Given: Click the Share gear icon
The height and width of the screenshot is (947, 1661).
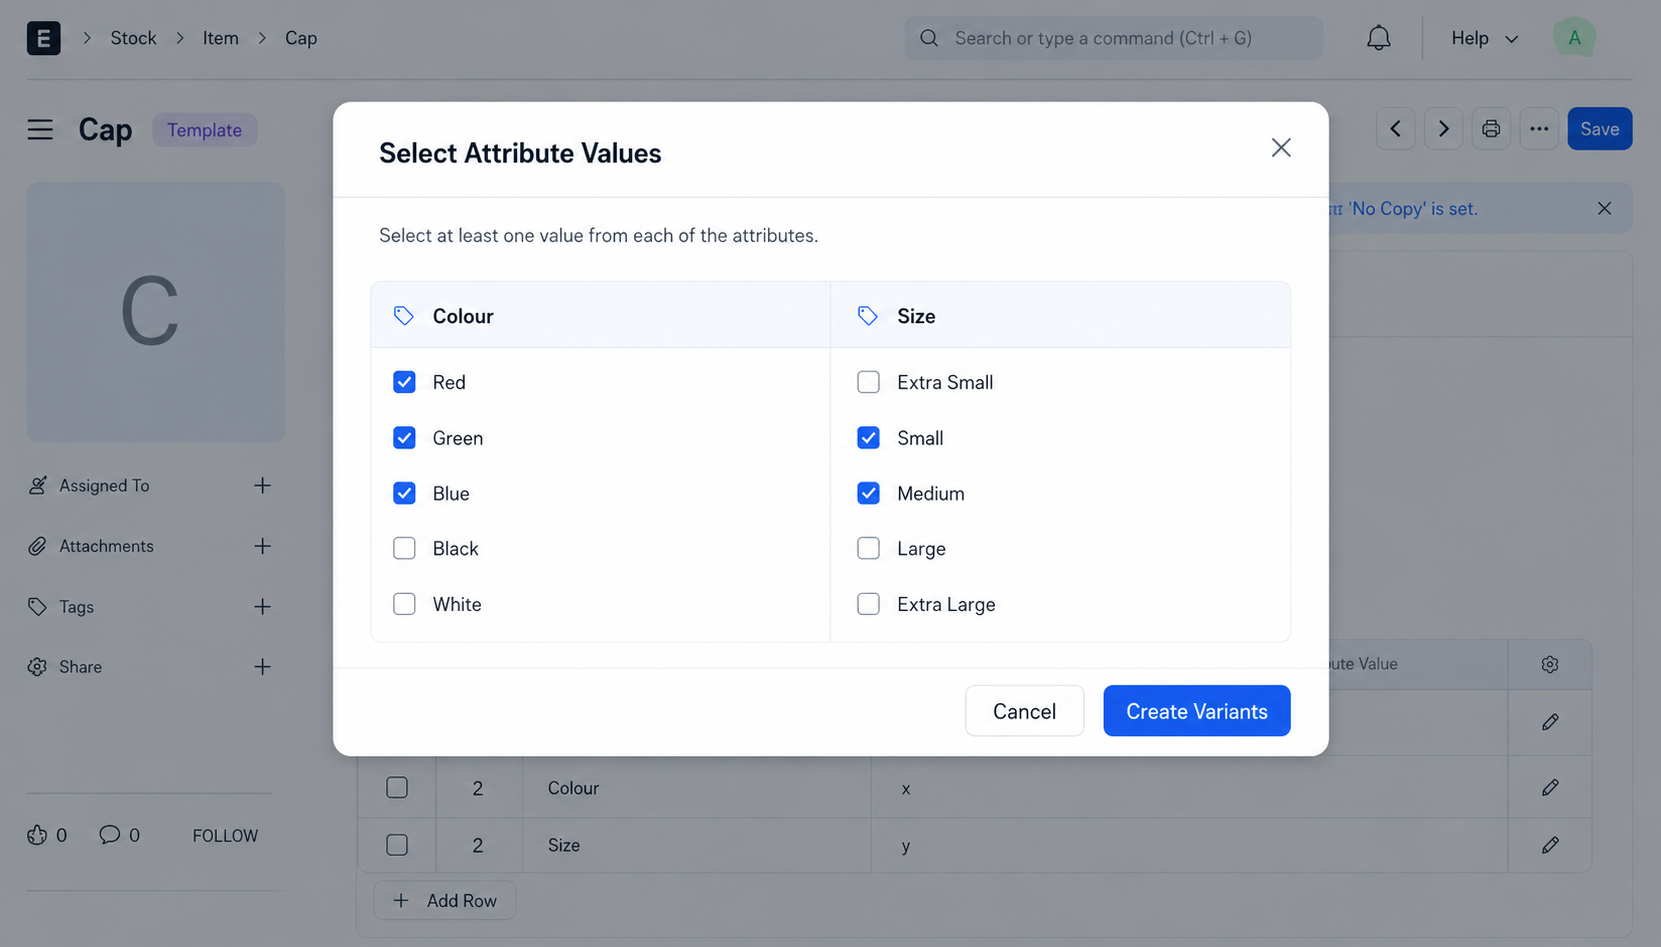Looking at the screenshot, I should [x=37, y=666].
